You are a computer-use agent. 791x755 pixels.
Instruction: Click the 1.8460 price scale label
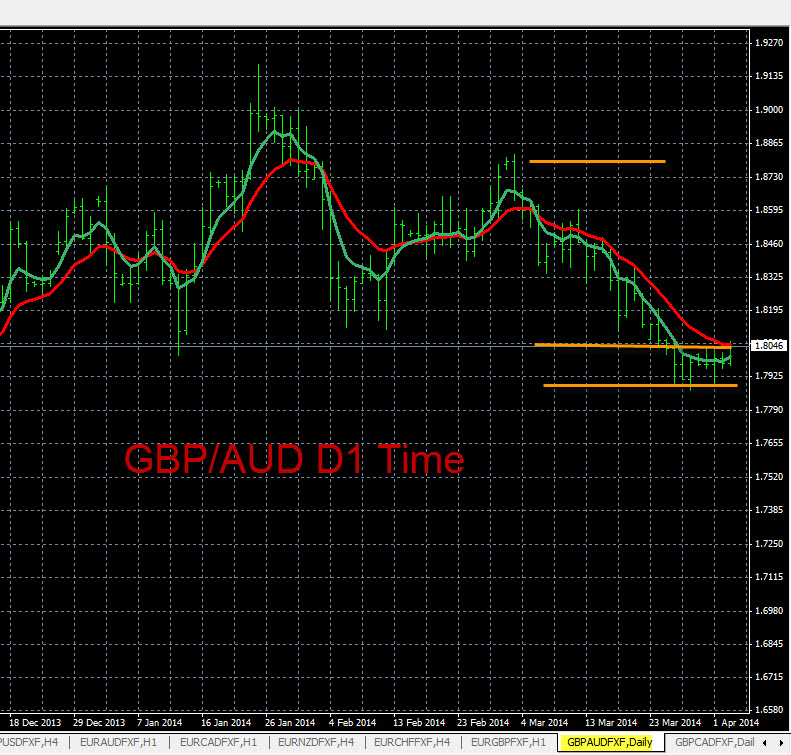coord(769,244)
